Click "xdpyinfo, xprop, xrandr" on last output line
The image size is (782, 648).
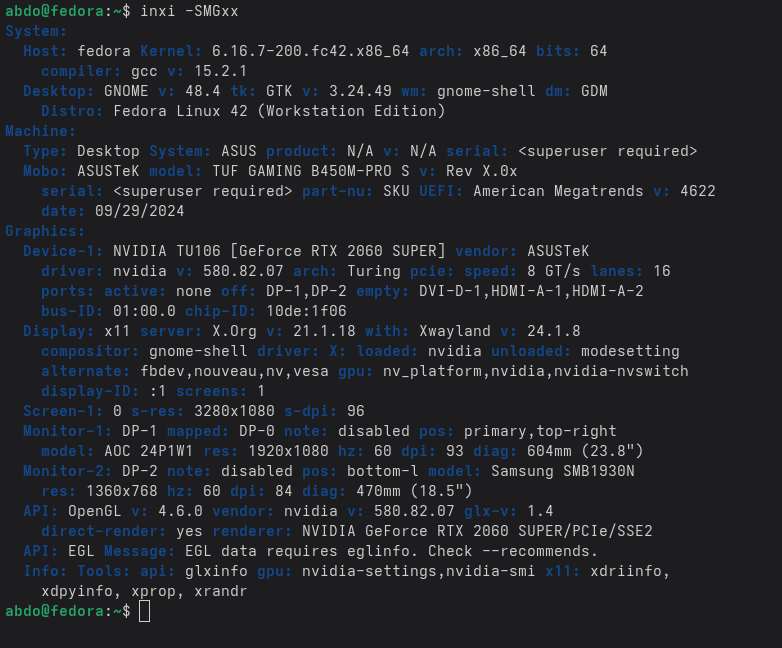pyautogui.click(x=144, y=591)
